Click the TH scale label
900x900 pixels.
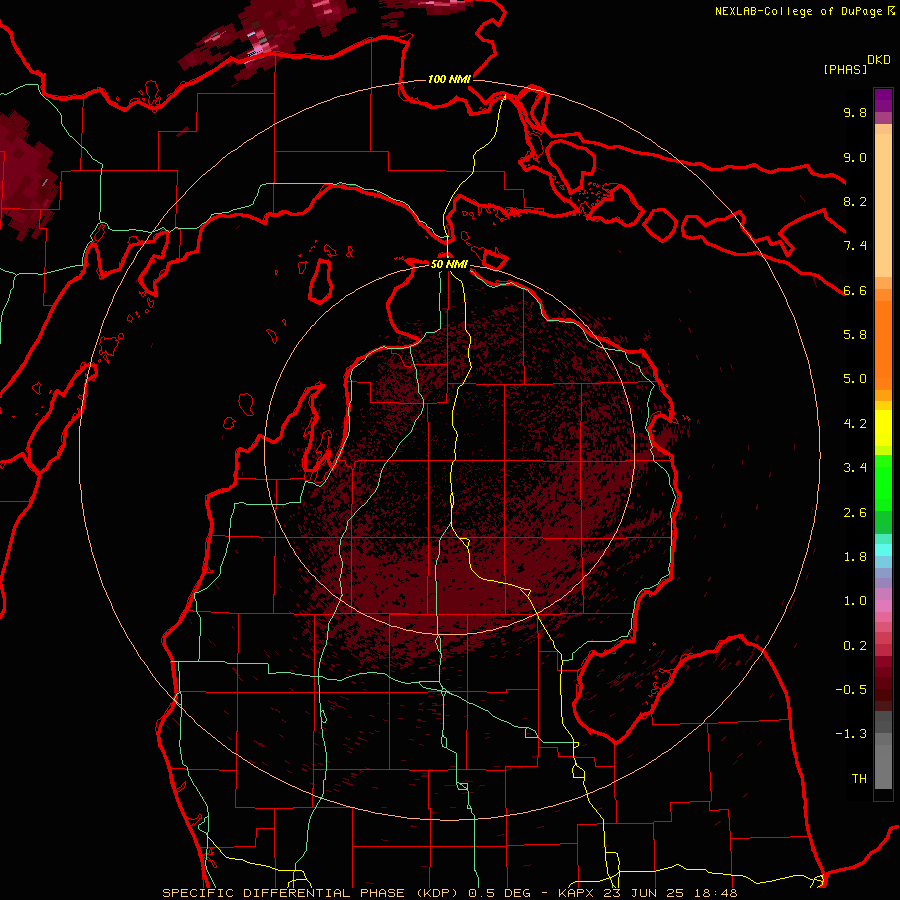tap(859, 779)
